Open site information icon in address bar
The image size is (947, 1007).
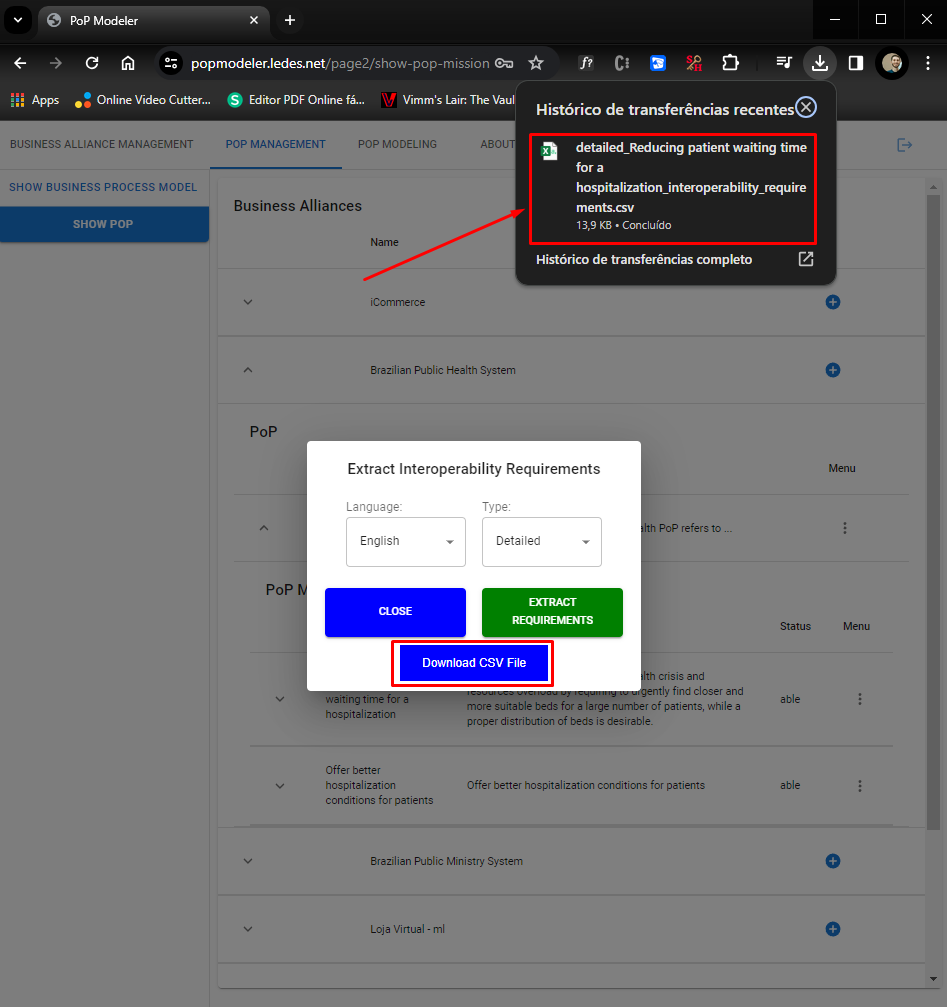pos(171,63)
